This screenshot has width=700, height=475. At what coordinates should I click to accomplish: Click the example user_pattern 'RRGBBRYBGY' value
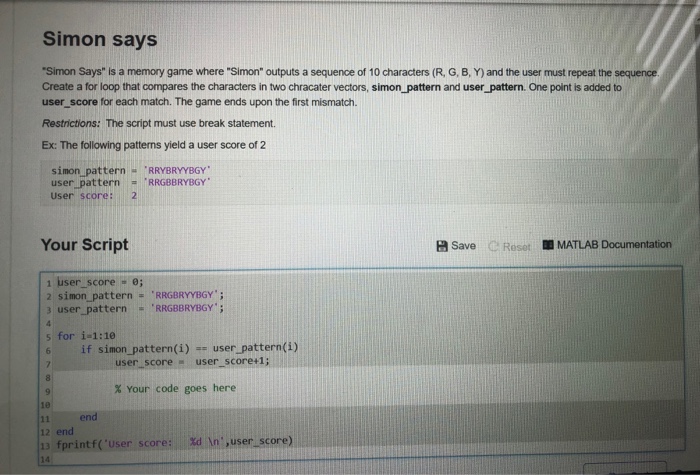pos(177,182)
